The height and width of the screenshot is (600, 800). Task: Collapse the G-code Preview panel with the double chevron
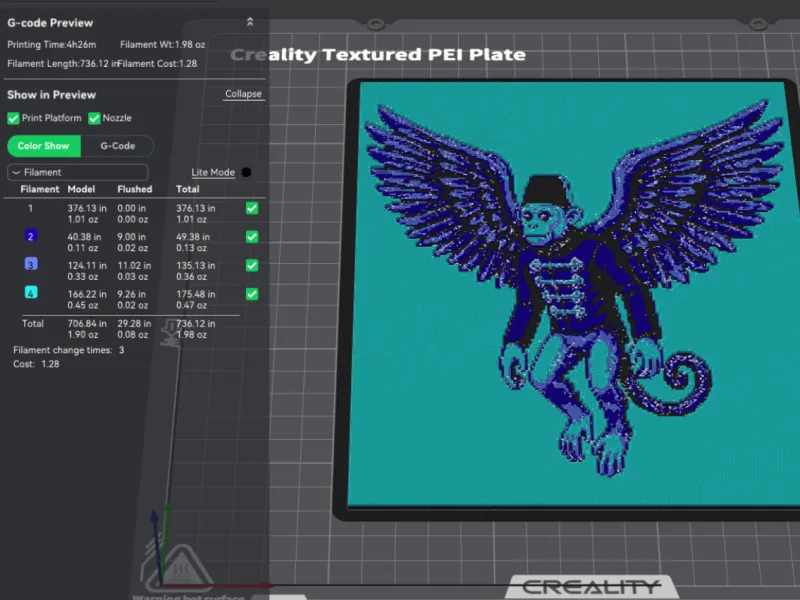point(250,22)
